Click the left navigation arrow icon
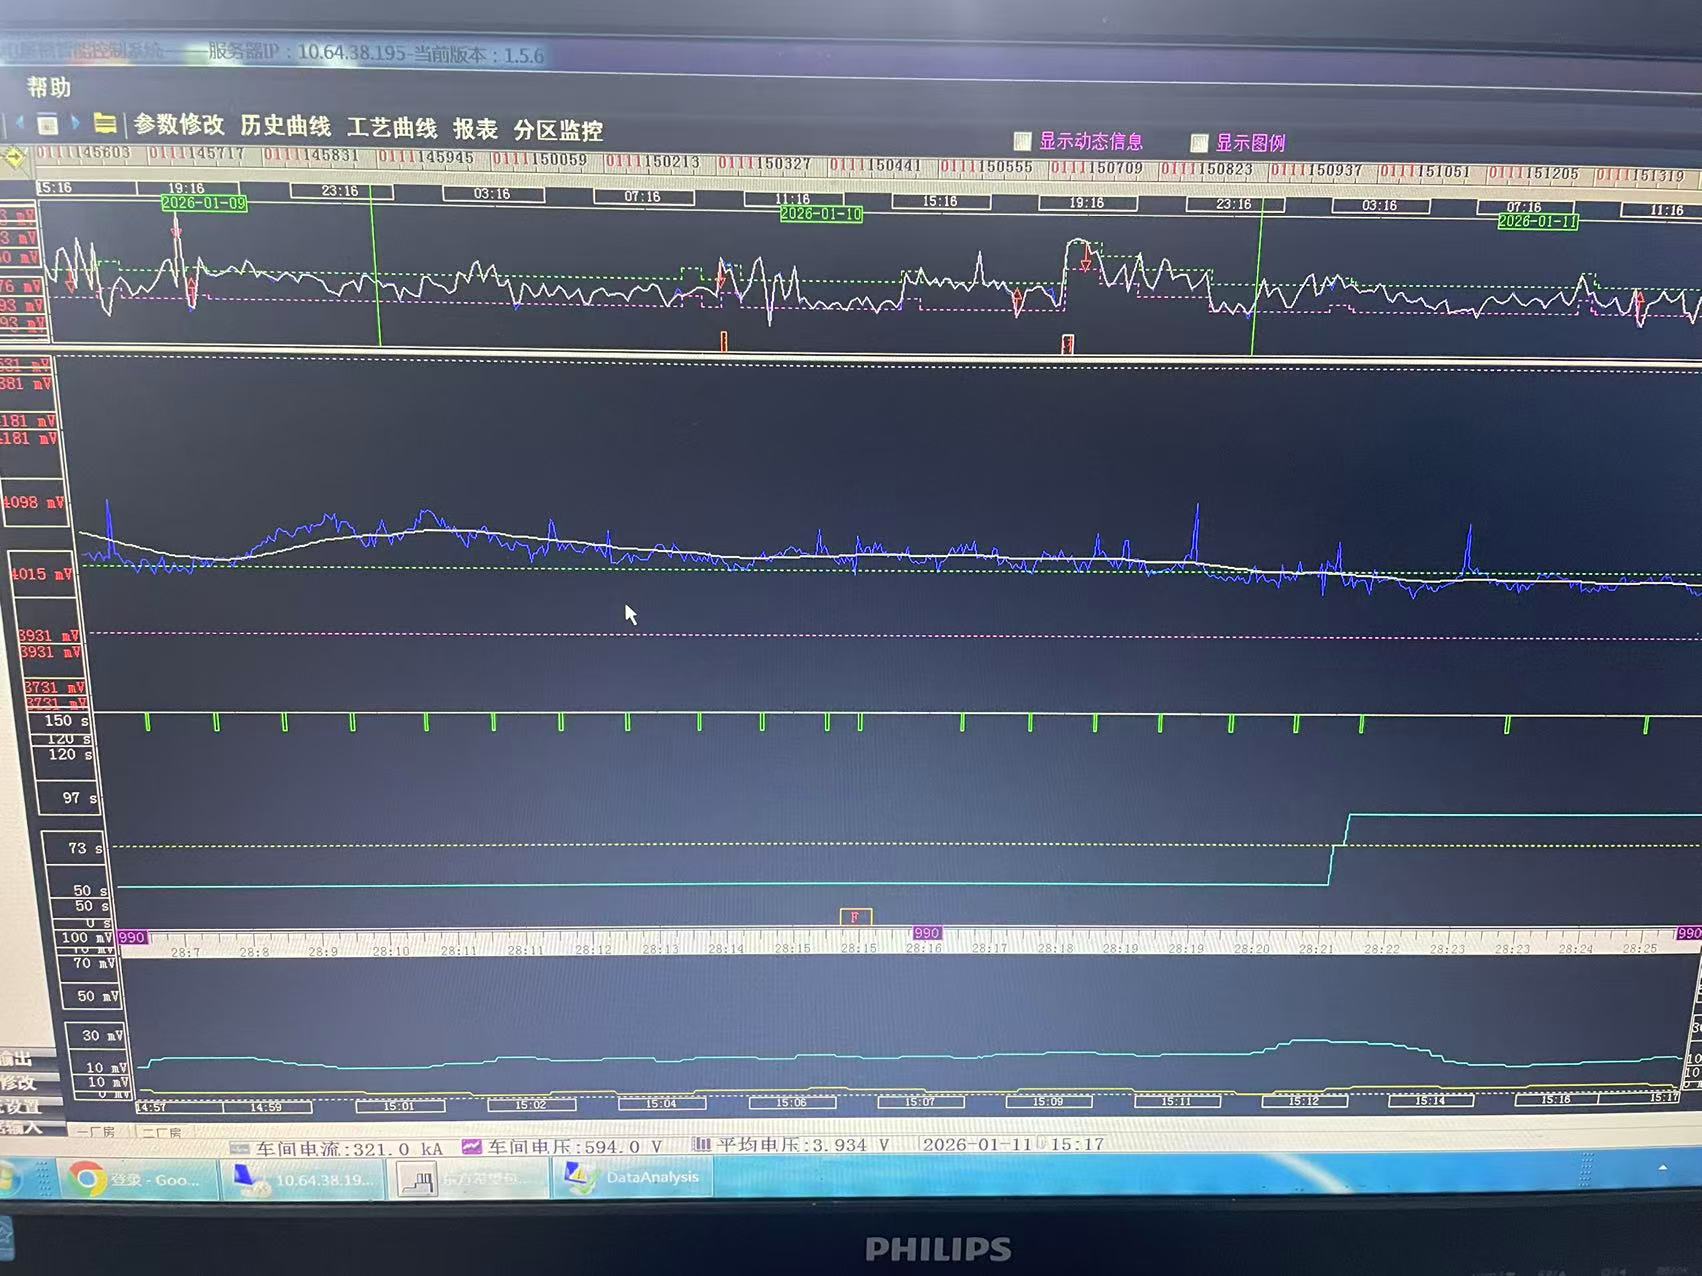Screen dimensions: 1702x1276 tap(19, 124)
